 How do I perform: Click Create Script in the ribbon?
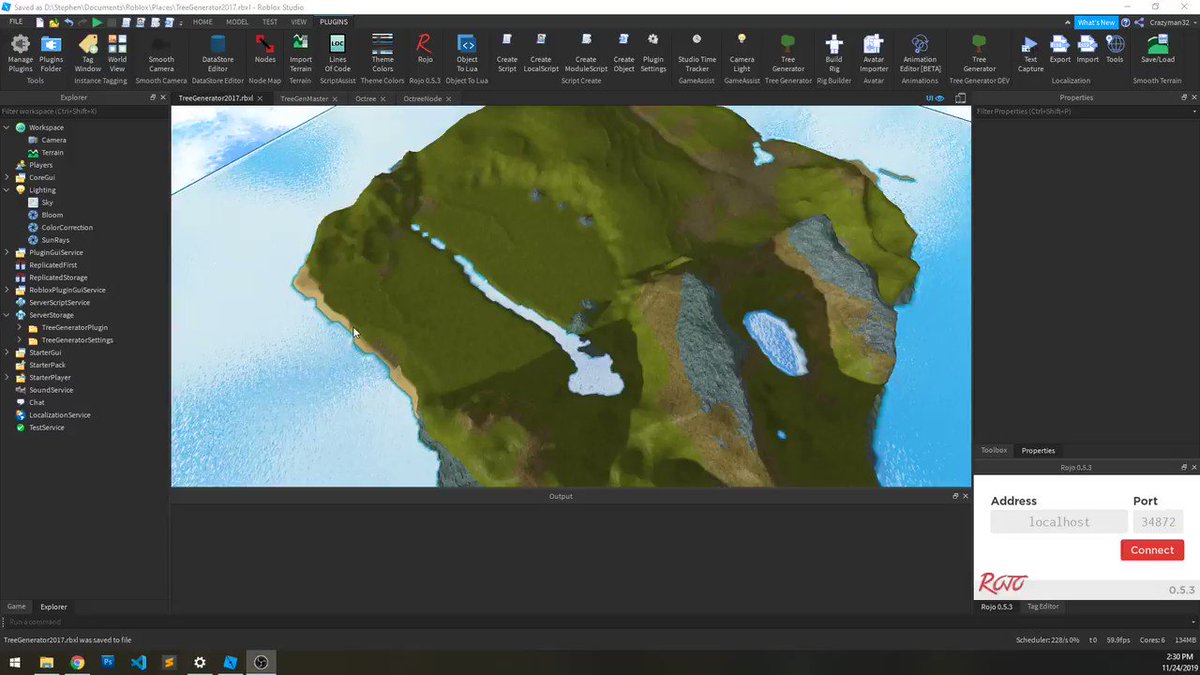pyautogui.click(x=507, y=52)
